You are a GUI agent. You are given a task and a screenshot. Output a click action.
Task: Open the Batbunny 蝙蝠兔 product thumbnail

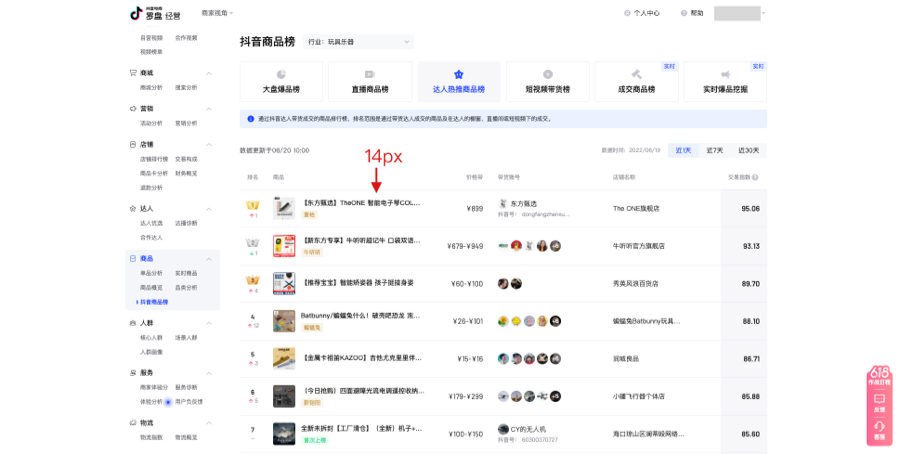tap(284, 321)
